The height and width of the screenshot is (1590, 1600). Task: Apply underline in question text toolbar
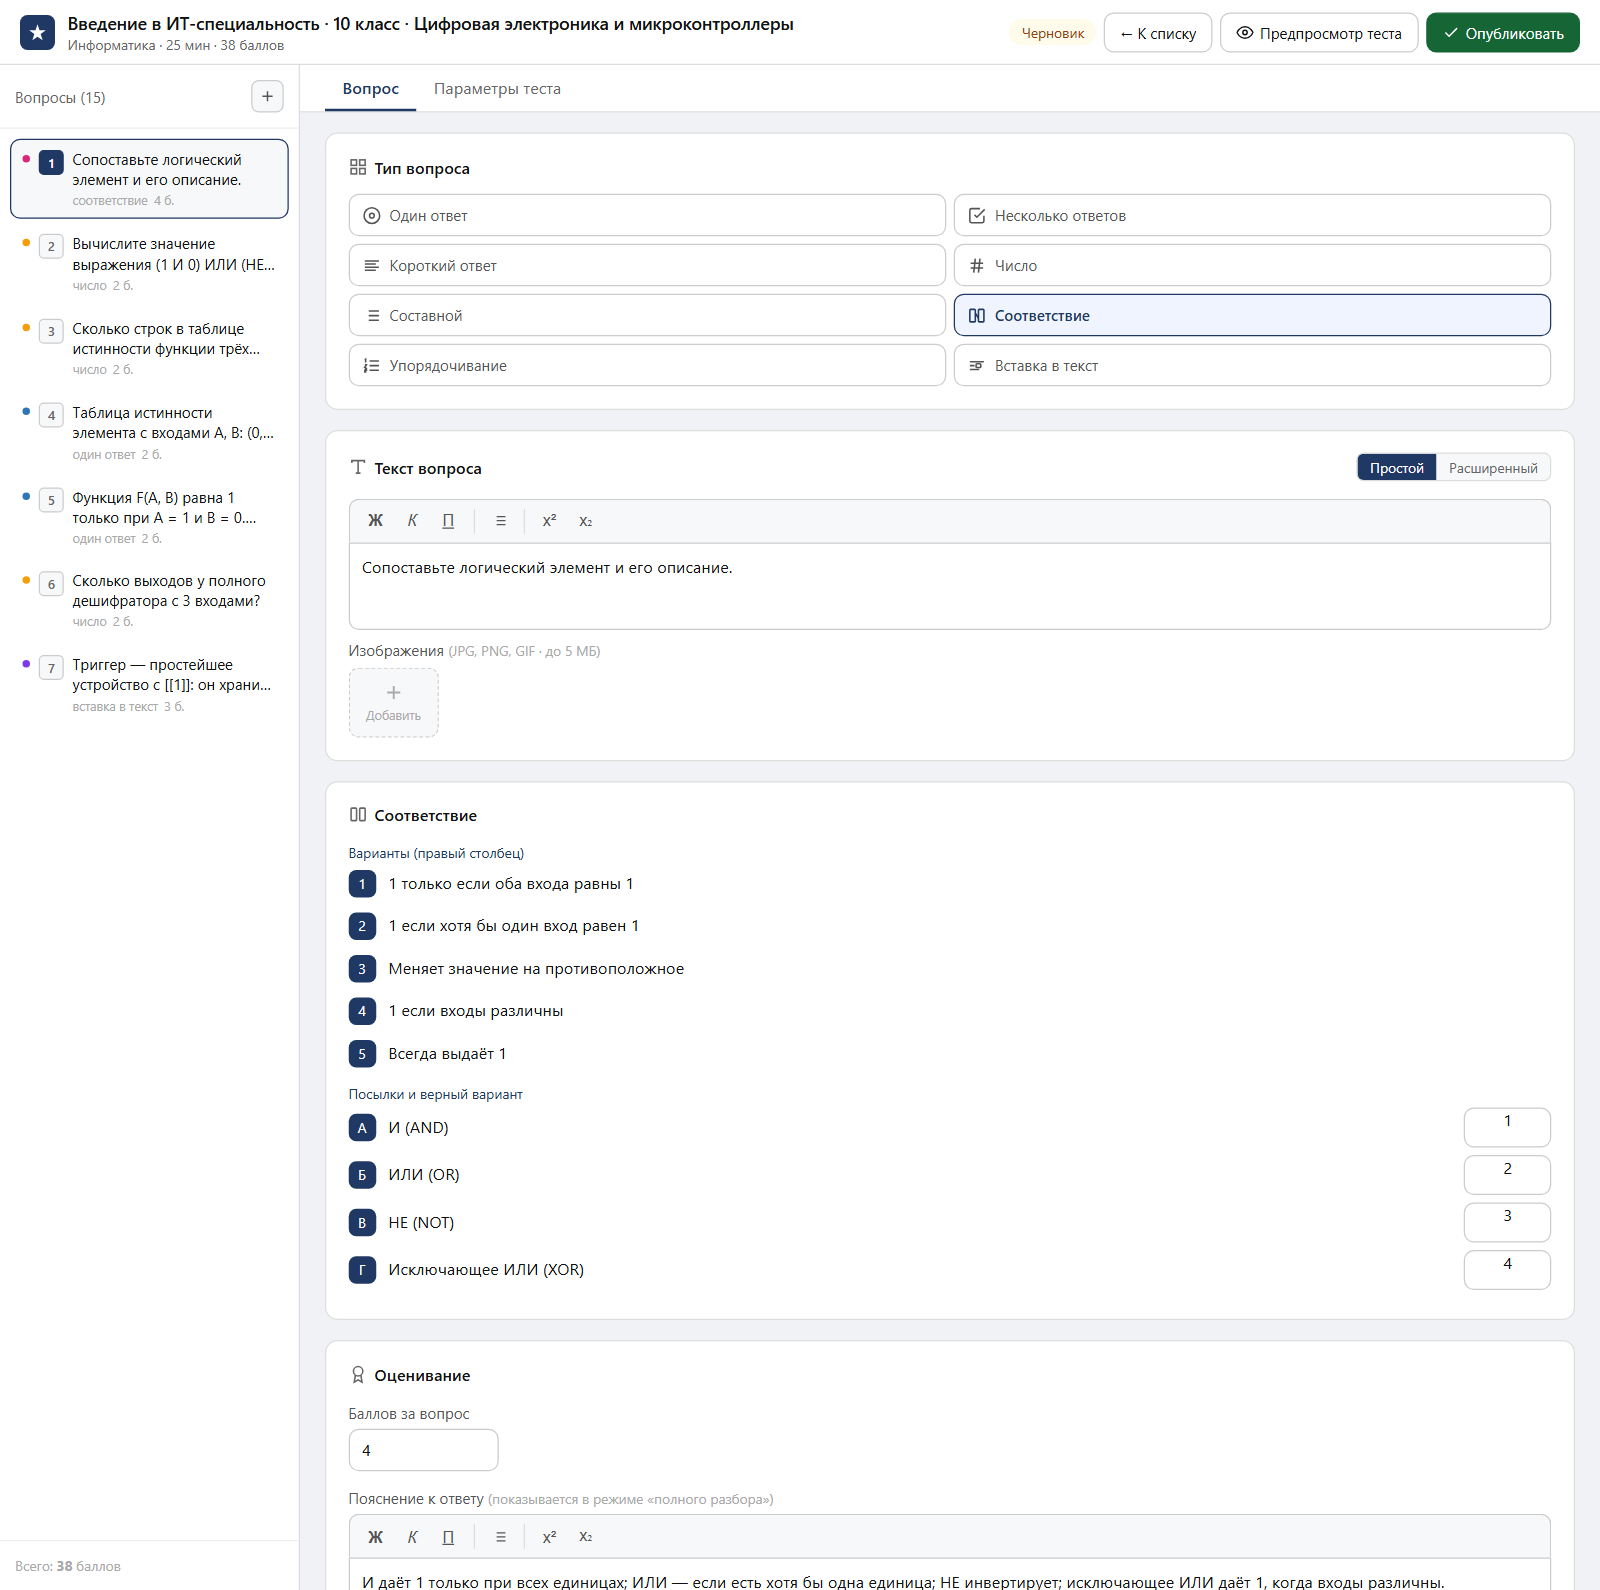448,521
